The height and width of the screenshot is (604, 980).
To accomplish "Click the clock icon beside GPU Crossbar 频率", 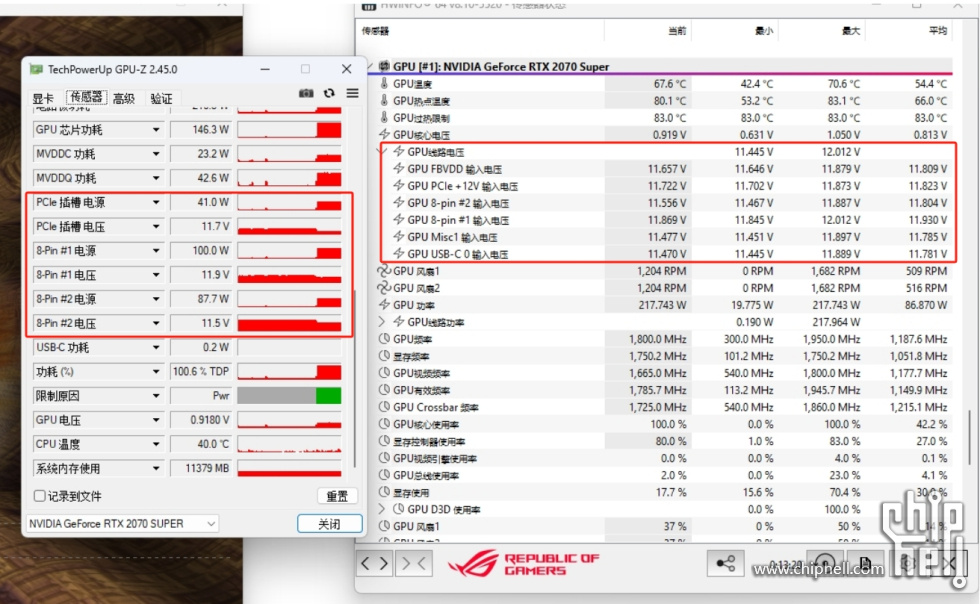I will [384, 407].
